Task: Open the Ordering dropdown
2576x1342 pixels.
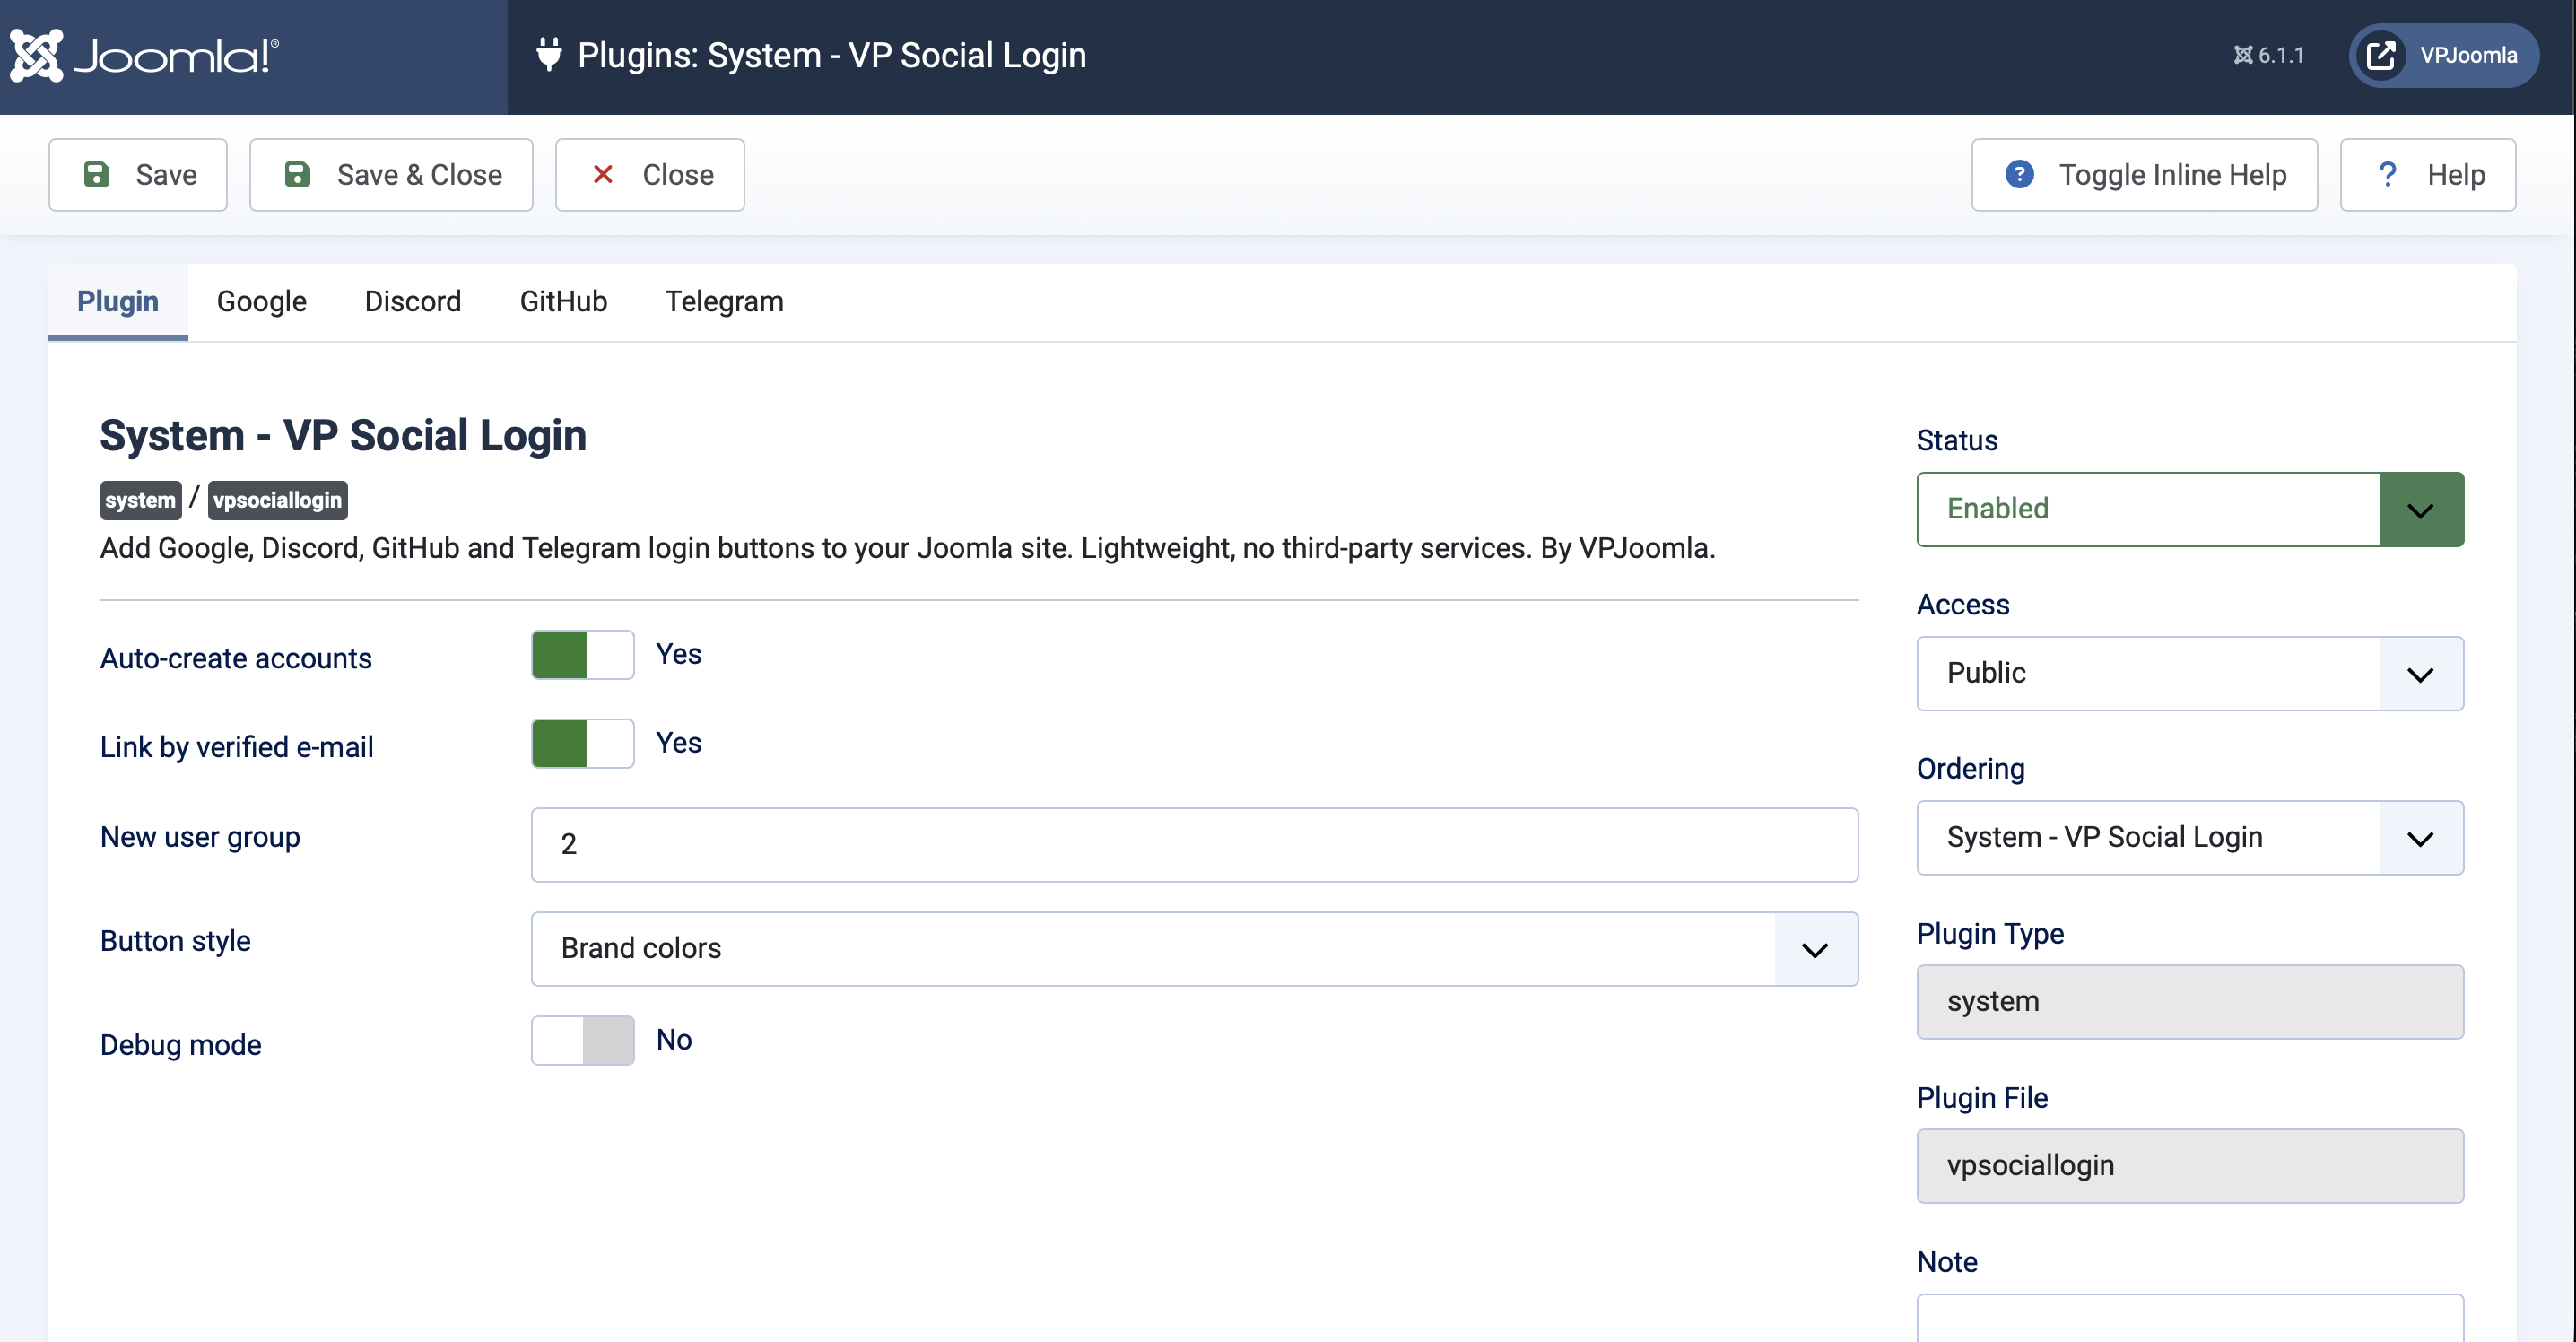Action: [2190, 838]
